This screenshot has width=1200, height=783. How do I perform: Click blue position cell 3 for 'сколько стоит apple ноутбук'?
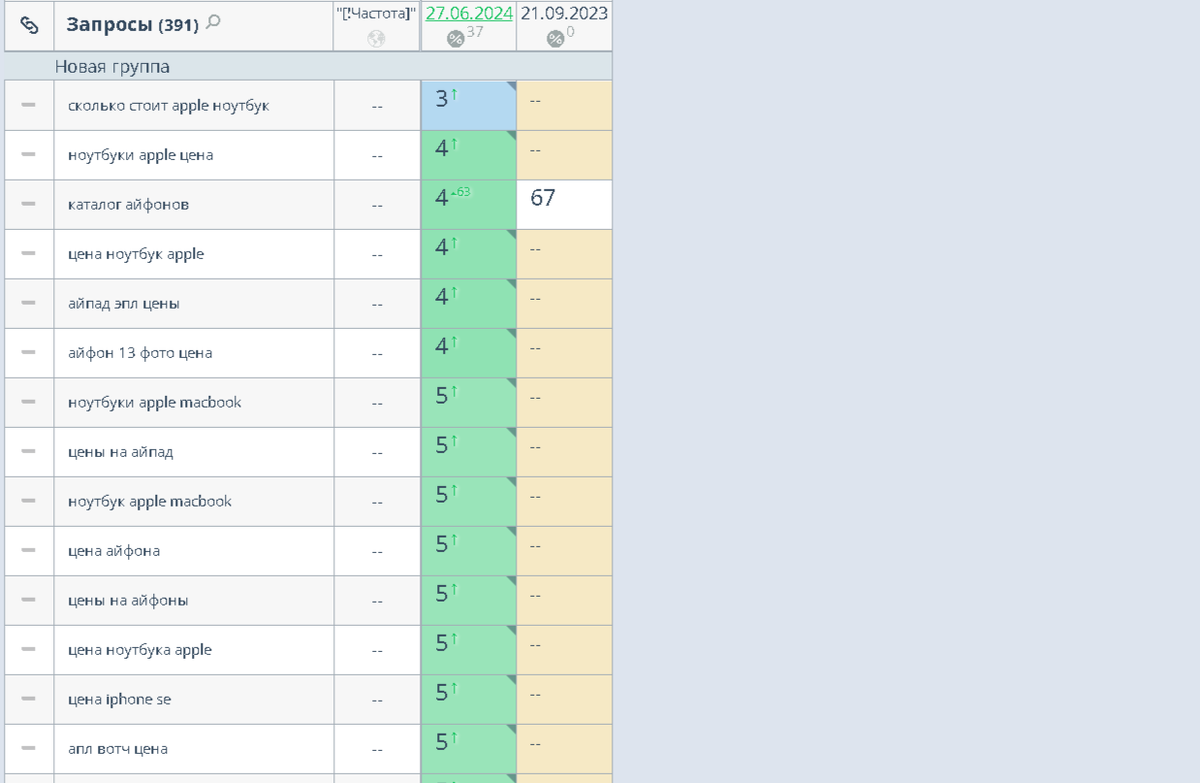coord(469,105)
